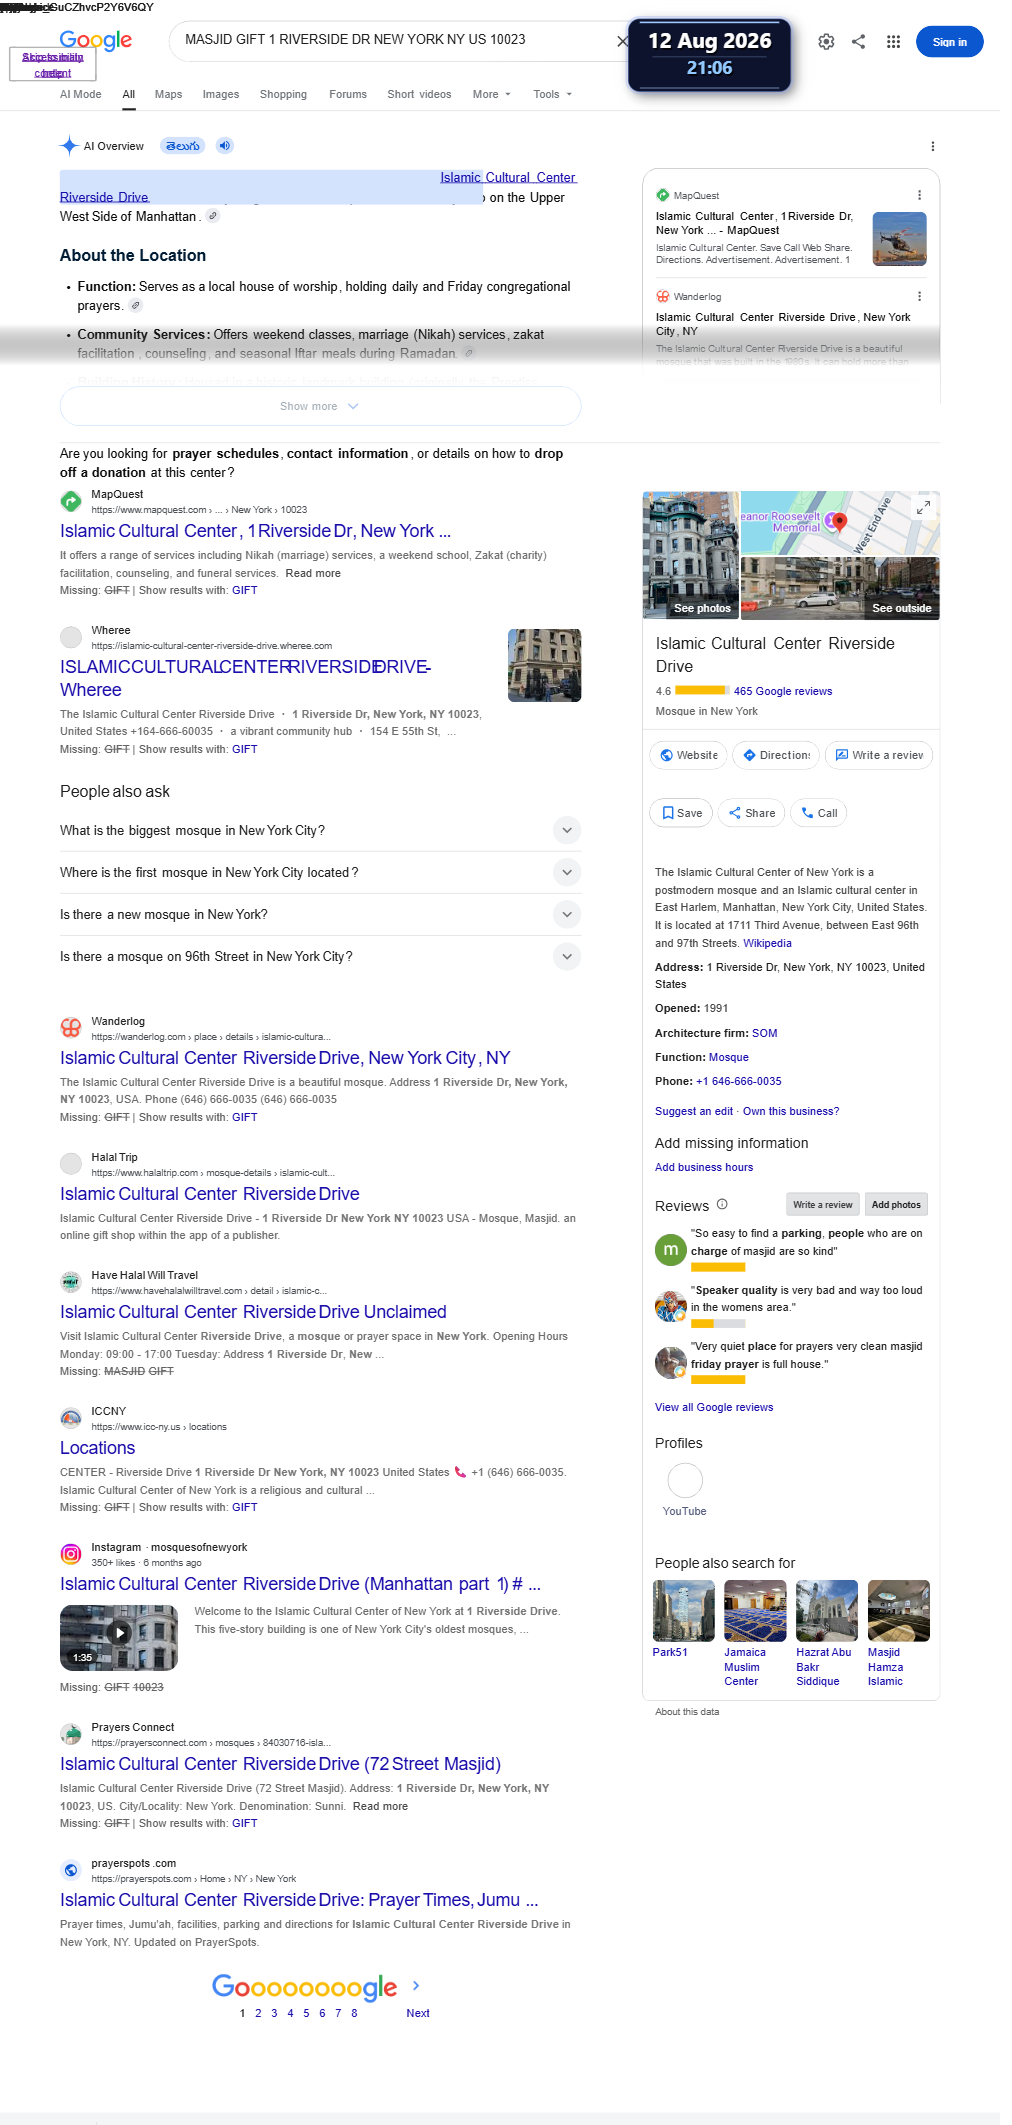
Task: Click the Instagram icon in the result
Action: 71,1554
